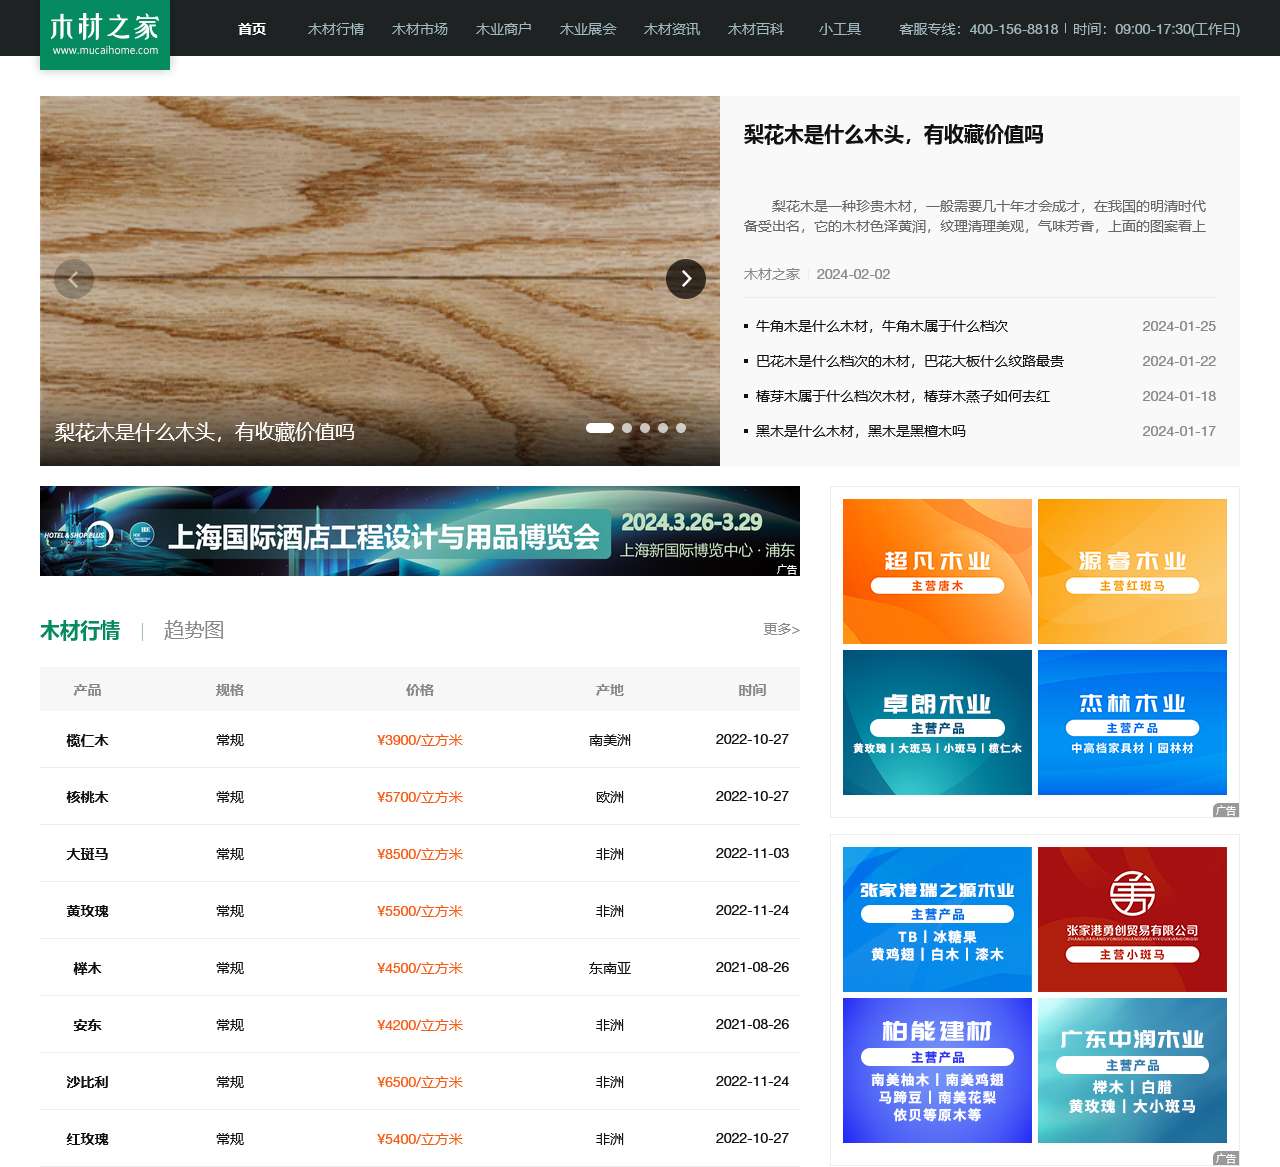Go to 木材市场 in navigation
Screen dimensions: 1280x1167
click(x=420, y=29)
